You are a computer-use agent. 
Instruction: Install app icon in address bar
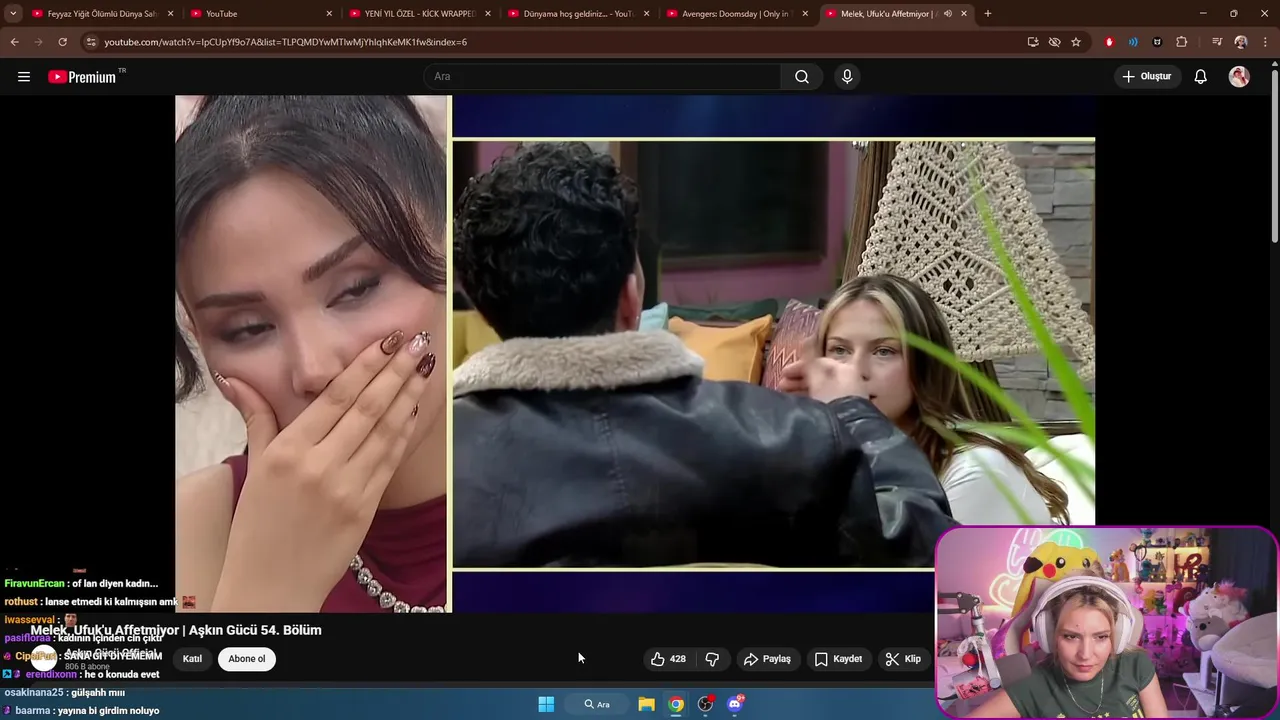1033,42
